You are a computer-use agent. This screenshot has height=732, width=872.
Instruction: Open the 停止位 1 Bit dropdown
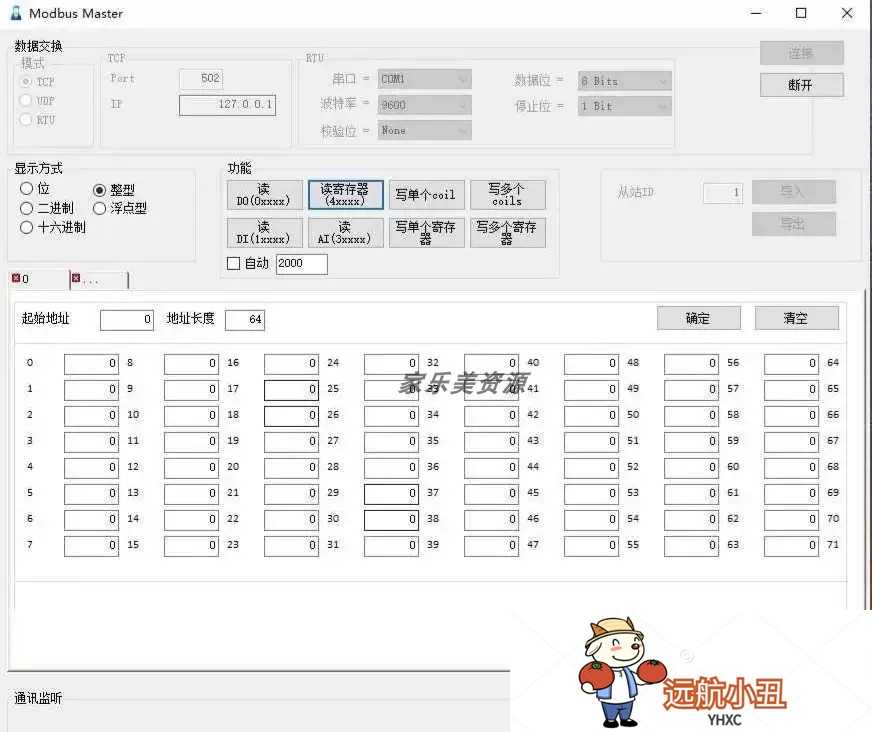(625, 106)
